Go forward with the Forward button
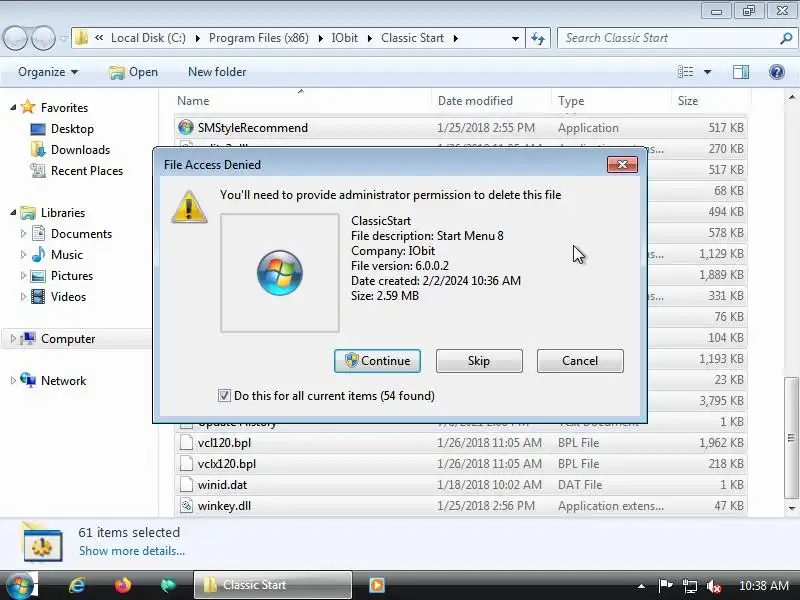Screen dimensions: 800x600 point(43,38)
